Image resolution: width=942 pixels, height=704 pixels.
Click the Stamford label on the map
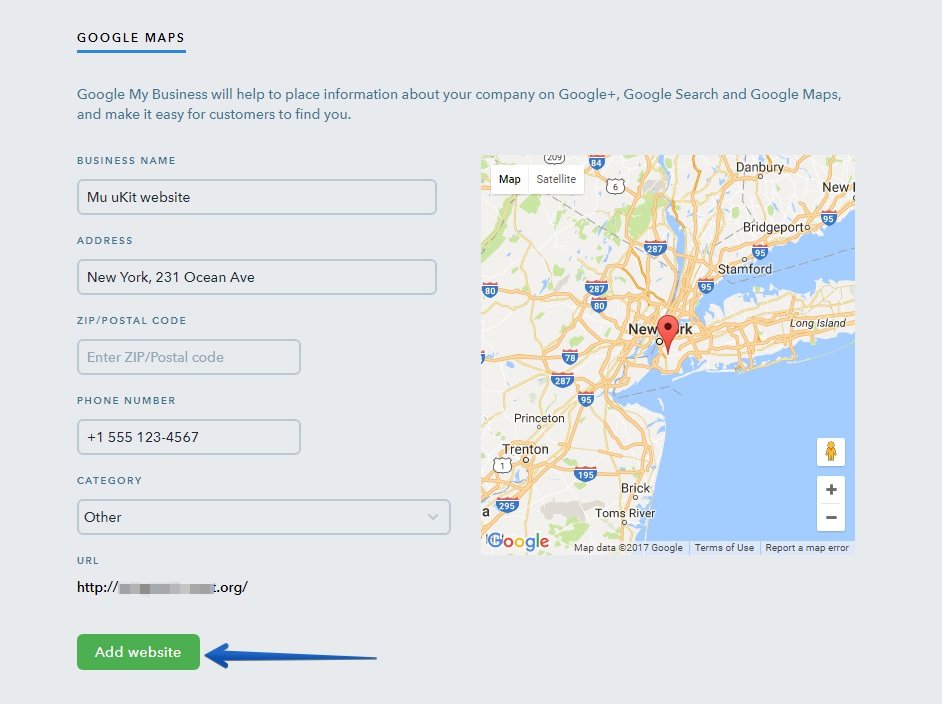coord(745,269)
